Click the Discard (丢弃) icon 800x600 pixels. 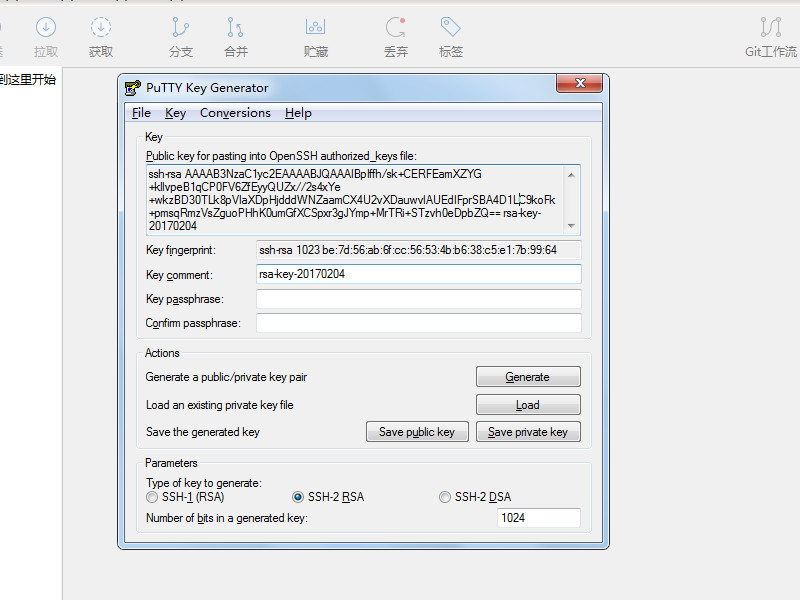(x=396, y=28)
